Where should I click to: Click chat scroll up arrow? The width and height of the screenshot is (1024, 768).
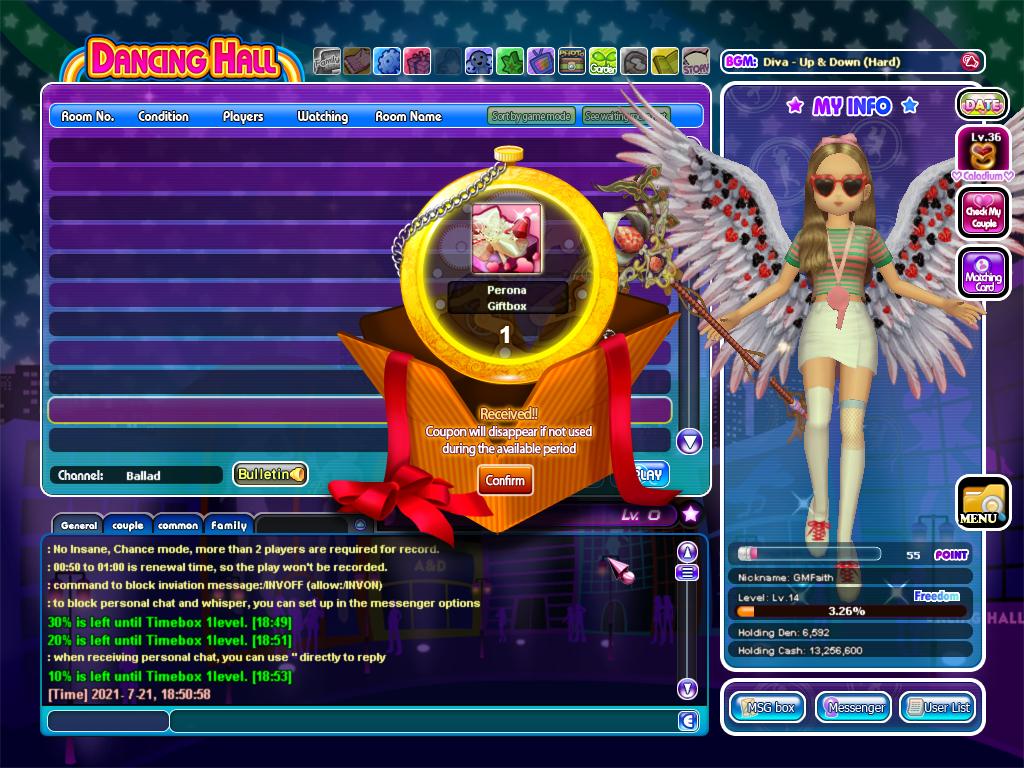click(x=687, y=551)
